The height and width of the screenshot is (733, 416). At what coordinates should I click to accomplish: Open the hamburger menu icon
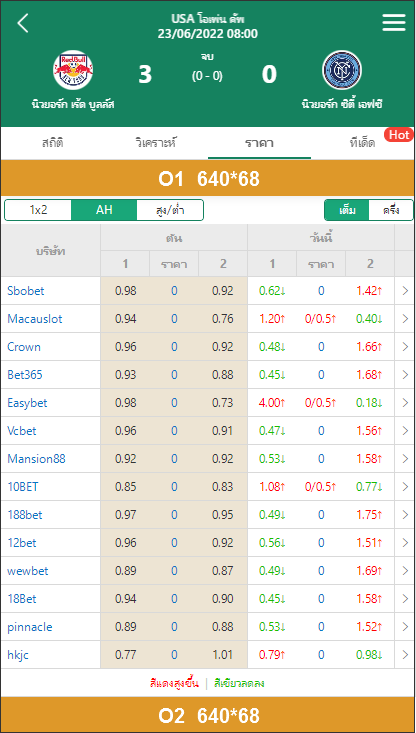point(394,22)
